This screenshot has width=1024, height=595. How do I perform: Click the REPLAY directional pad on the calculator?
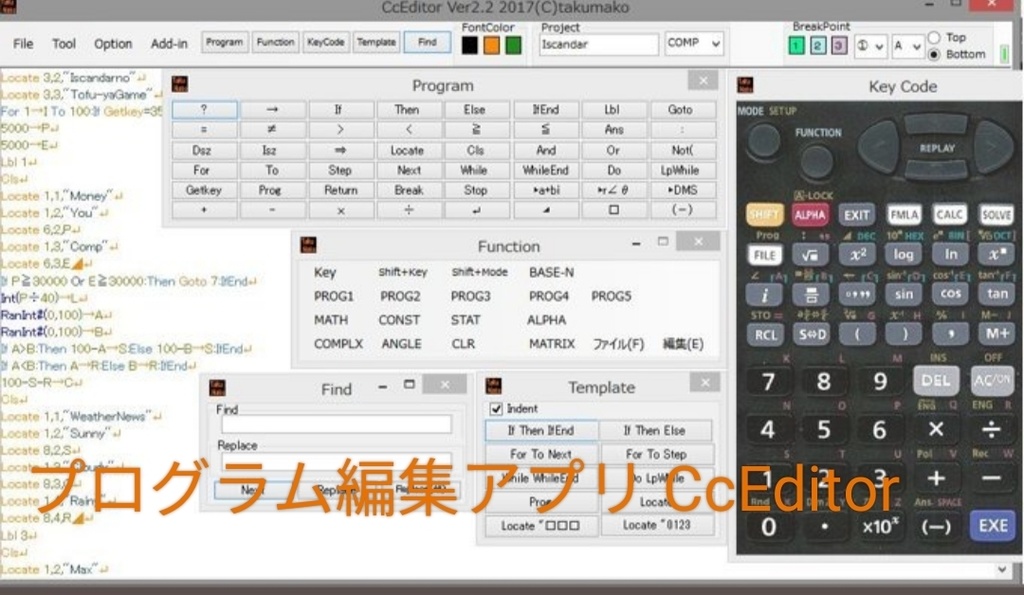[939, 150]
